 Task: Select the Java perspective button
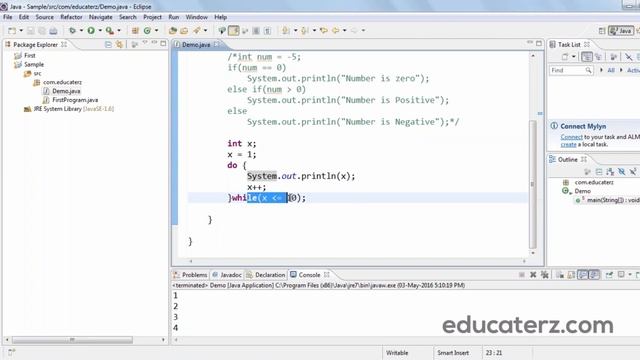click(x=621, y=31)
